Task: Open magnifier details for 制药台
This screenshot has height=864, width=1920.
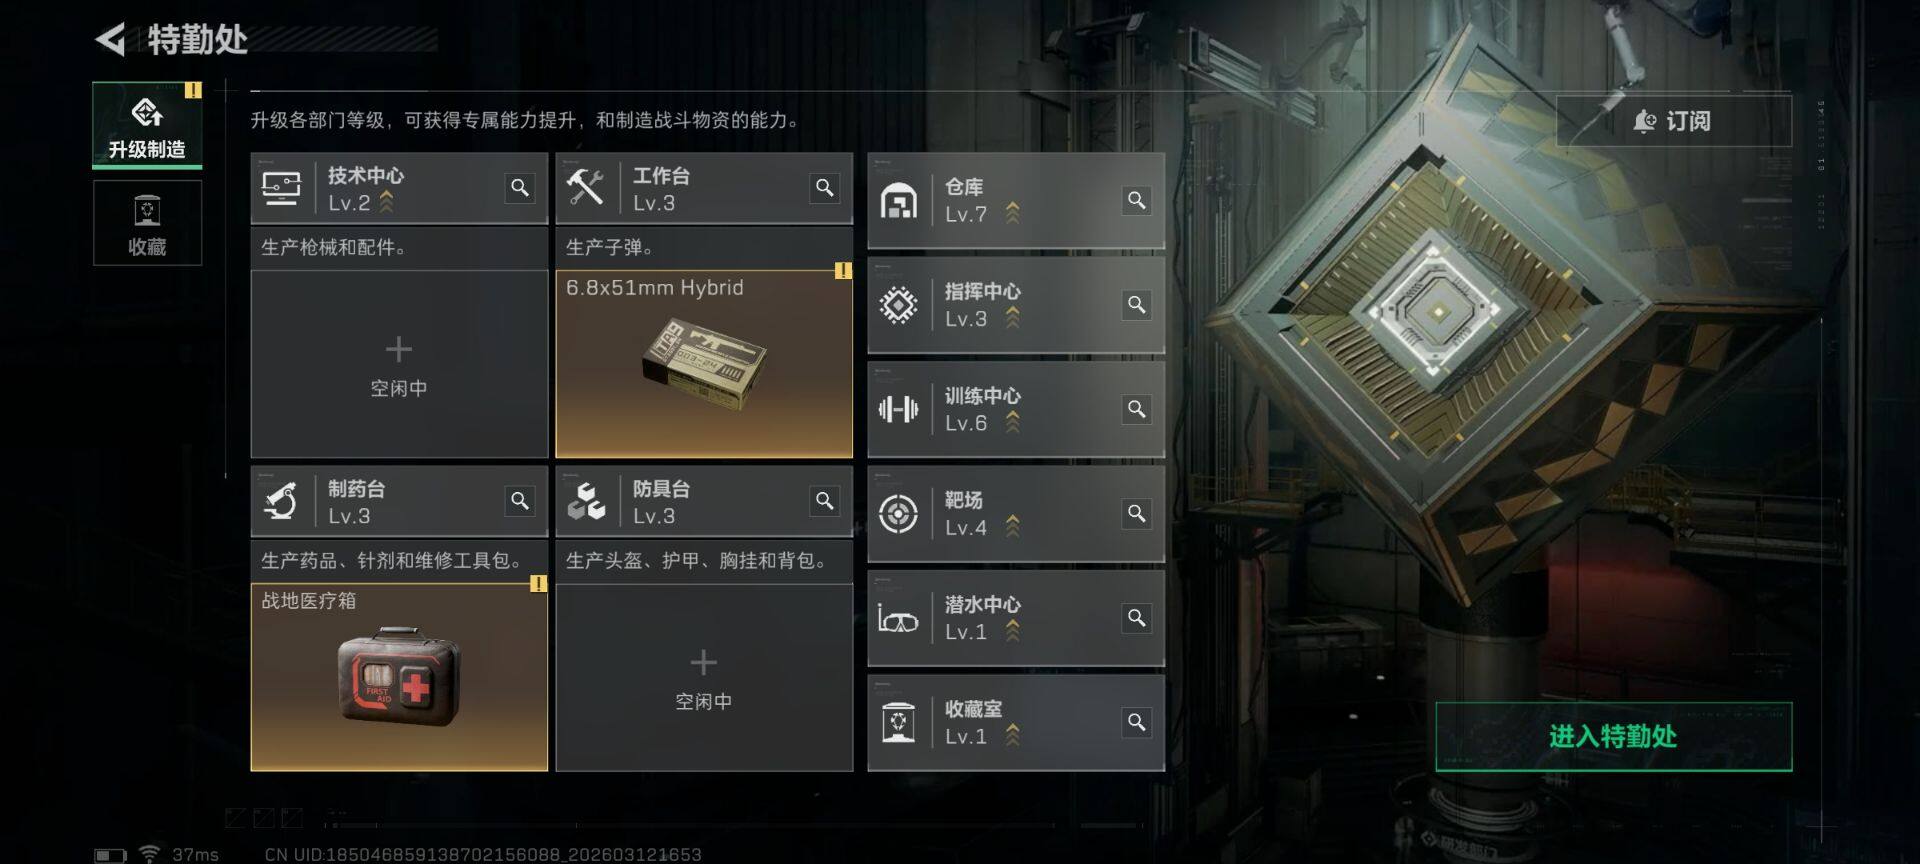Action: coord(520,500)
